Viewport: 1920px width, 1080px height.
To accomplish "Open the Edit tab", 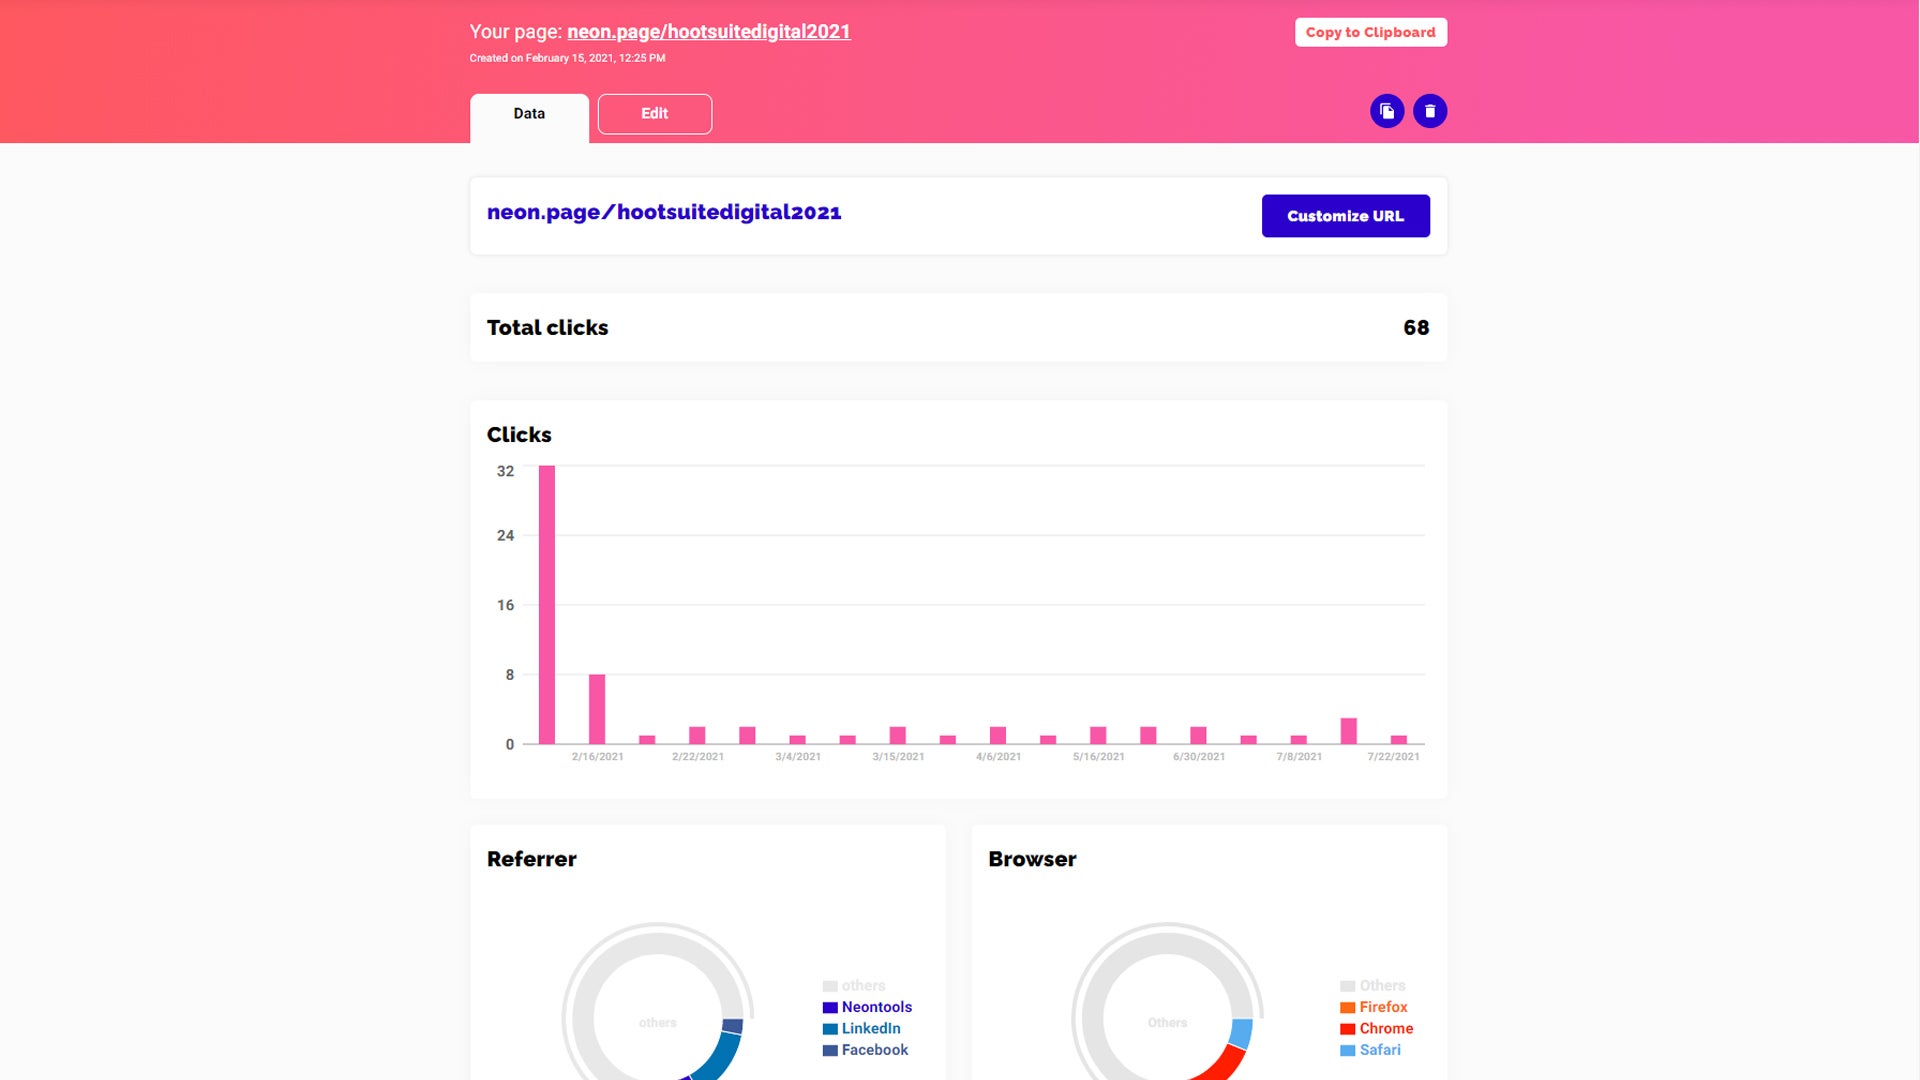I will 654,114.
